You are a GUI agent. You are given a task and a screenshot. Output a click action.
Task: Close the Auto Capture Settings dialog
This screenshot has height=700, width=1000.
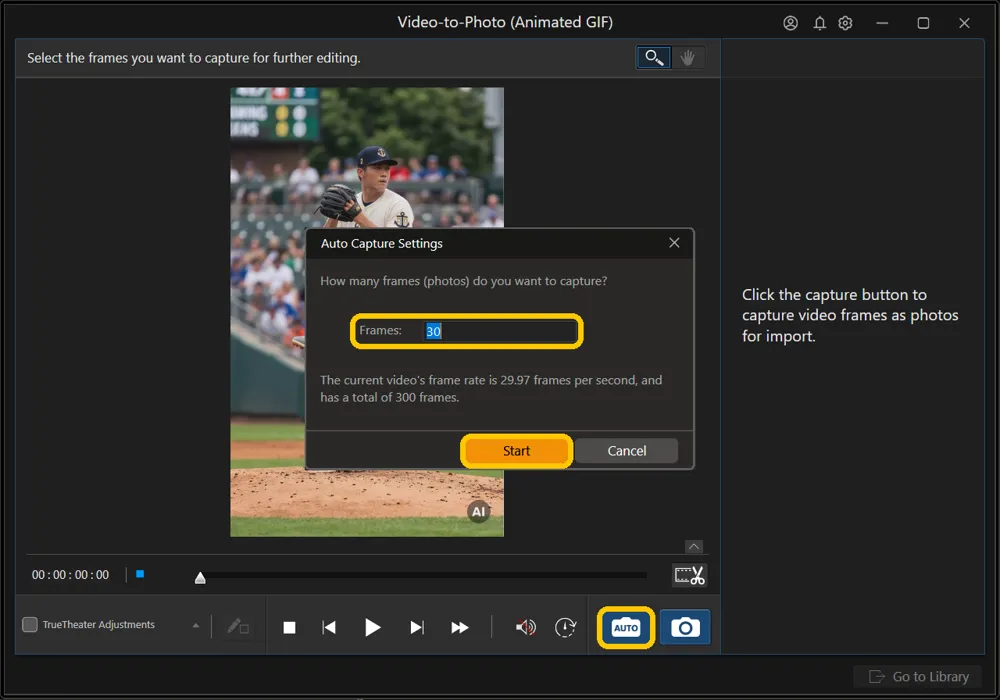674,243
